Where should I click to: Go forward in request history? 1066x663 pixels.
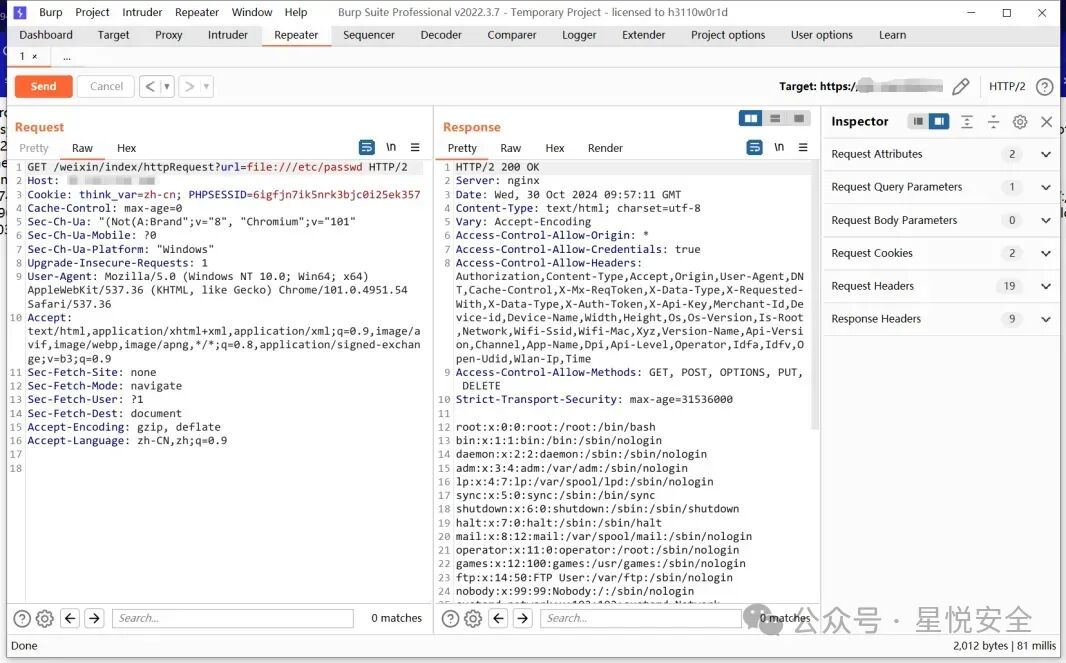pyautogui.click(x=189, y=86)
